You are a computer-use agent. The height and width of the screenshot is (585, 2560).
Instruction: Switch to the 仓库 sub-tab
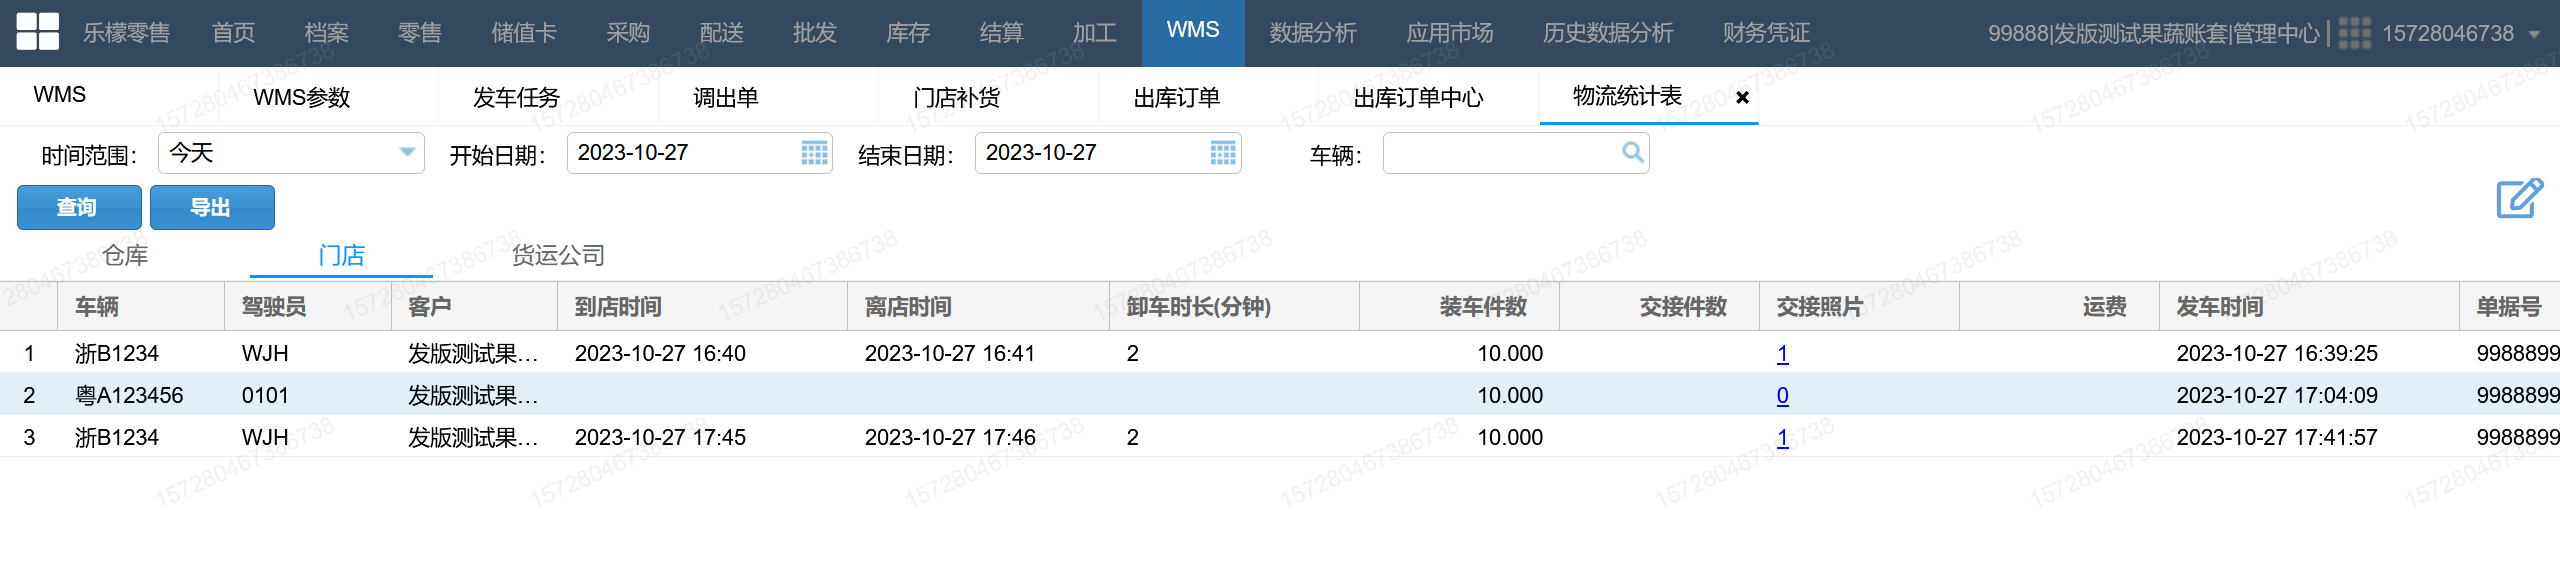pyautogui.click(x=125, y=255)
